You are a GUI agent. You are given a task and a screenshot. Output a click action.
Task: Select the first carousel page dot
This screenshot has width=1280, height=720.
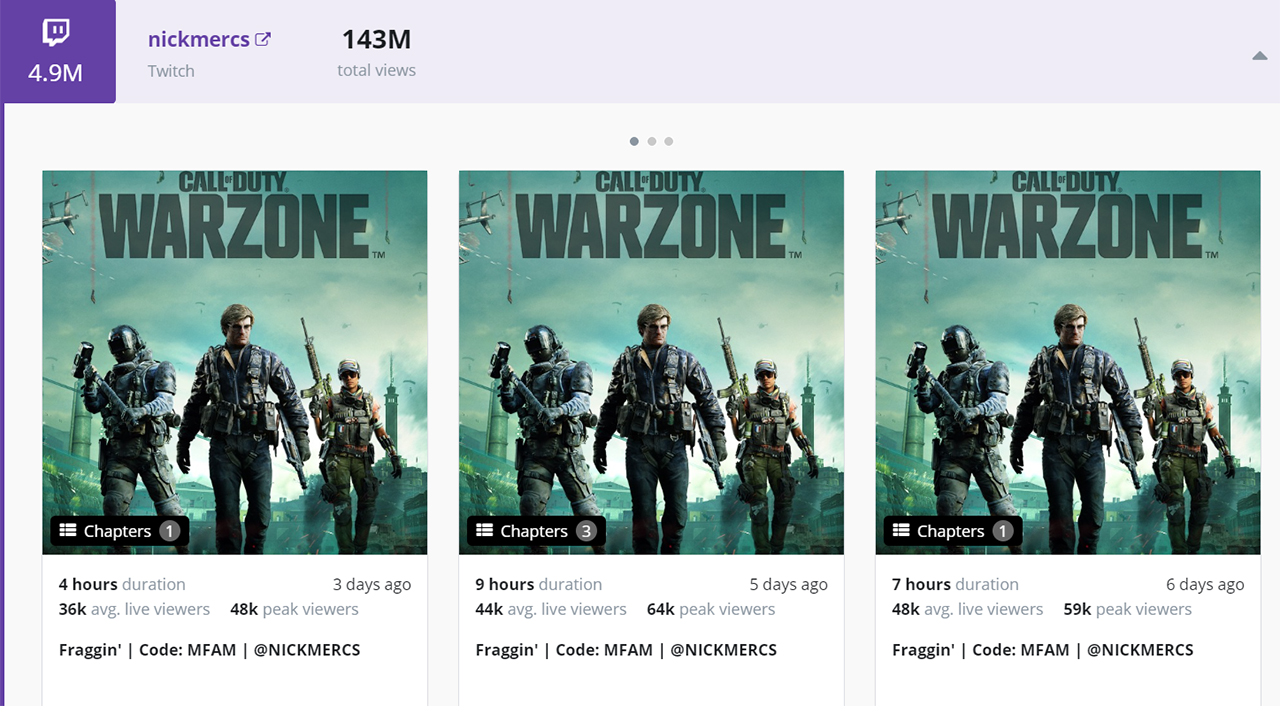tap(634, 141)
